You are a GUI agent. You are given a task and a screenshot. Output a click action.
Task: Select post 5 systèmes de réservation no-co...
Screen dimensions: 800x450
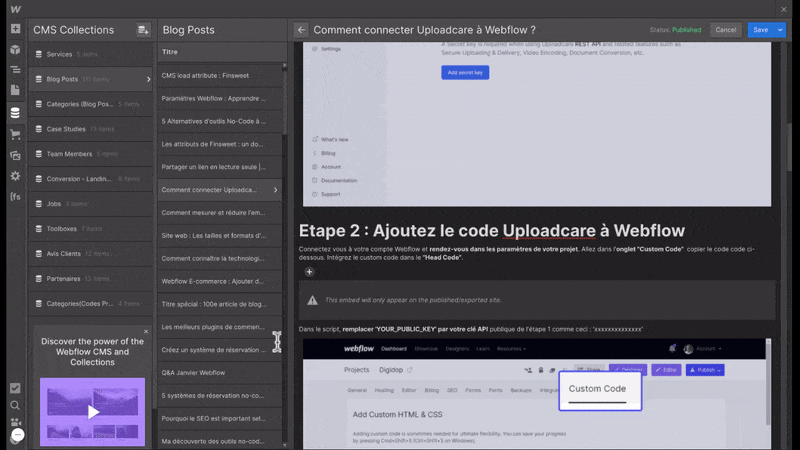point(220,395)
